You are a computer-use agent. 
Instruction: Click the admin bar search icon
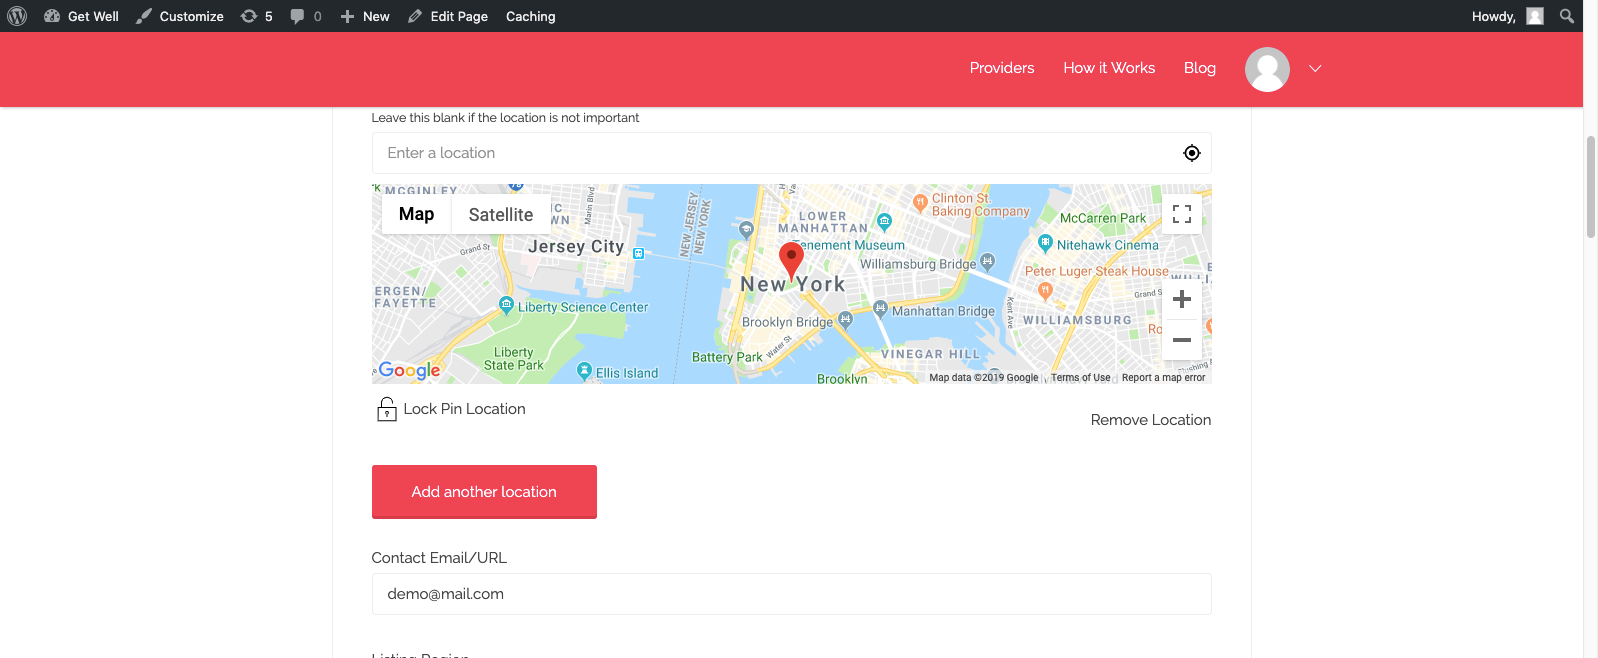(x=1567, y=16)
